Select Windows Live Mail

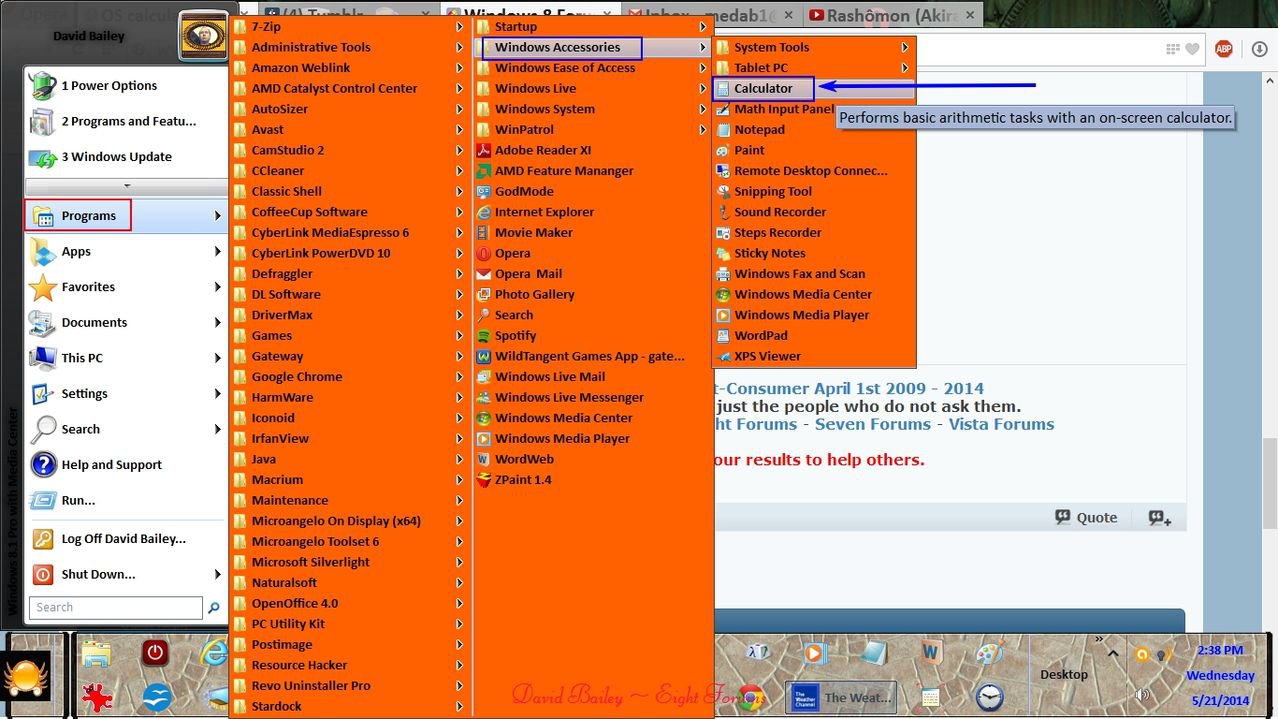point(550,377)
